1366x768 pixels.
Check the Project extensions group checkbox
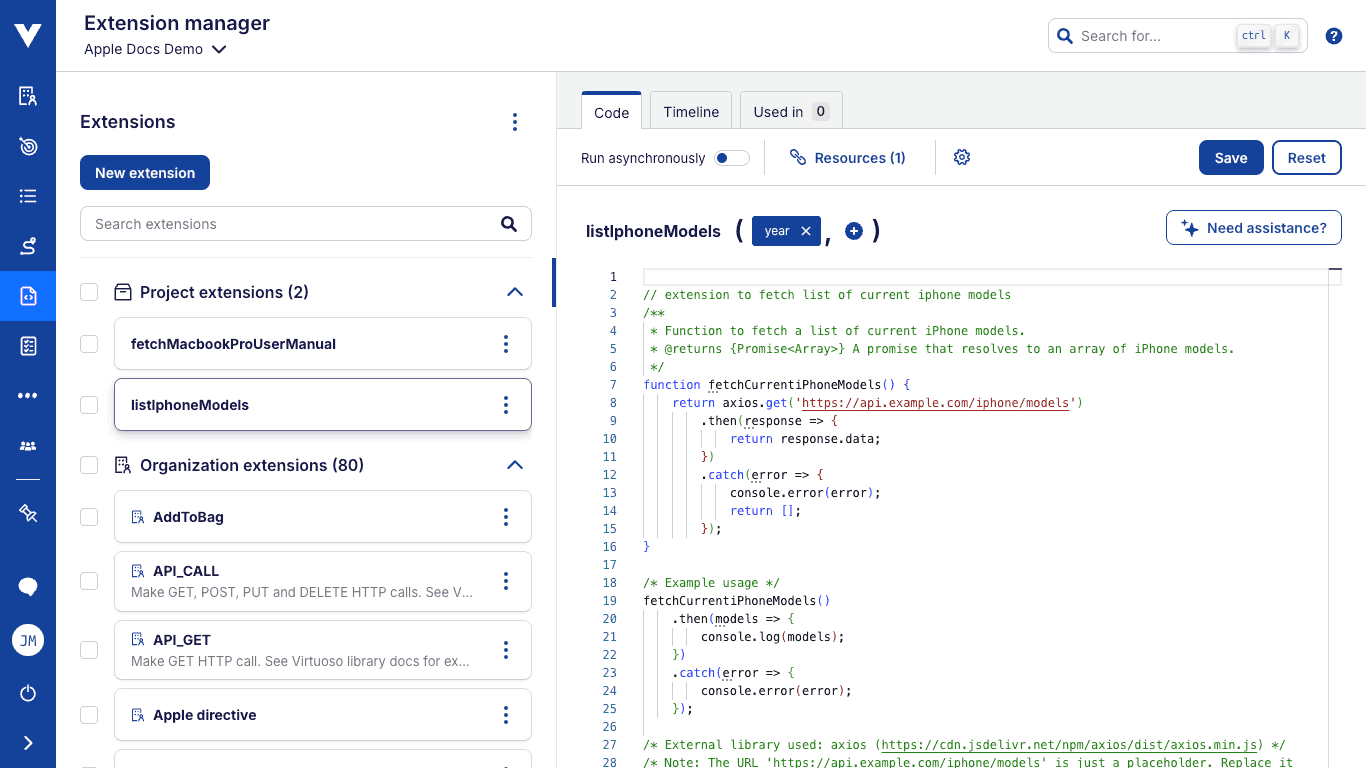89,292
